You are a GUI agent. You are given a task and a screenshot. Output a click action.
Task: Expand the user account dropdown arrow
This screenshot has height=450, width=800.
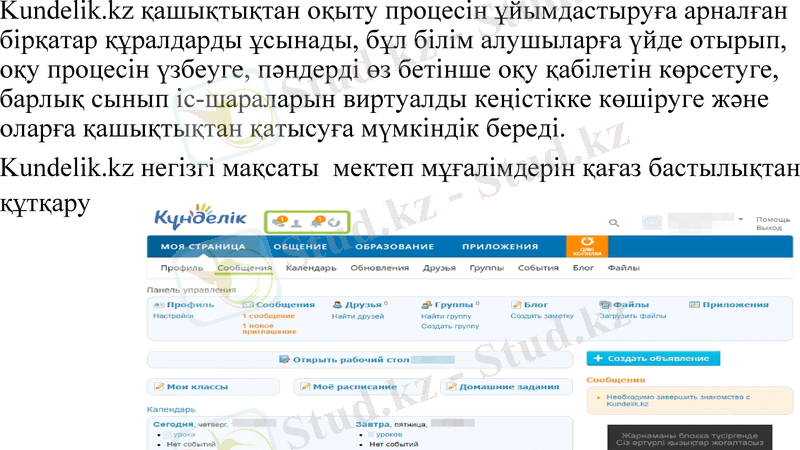741,218
